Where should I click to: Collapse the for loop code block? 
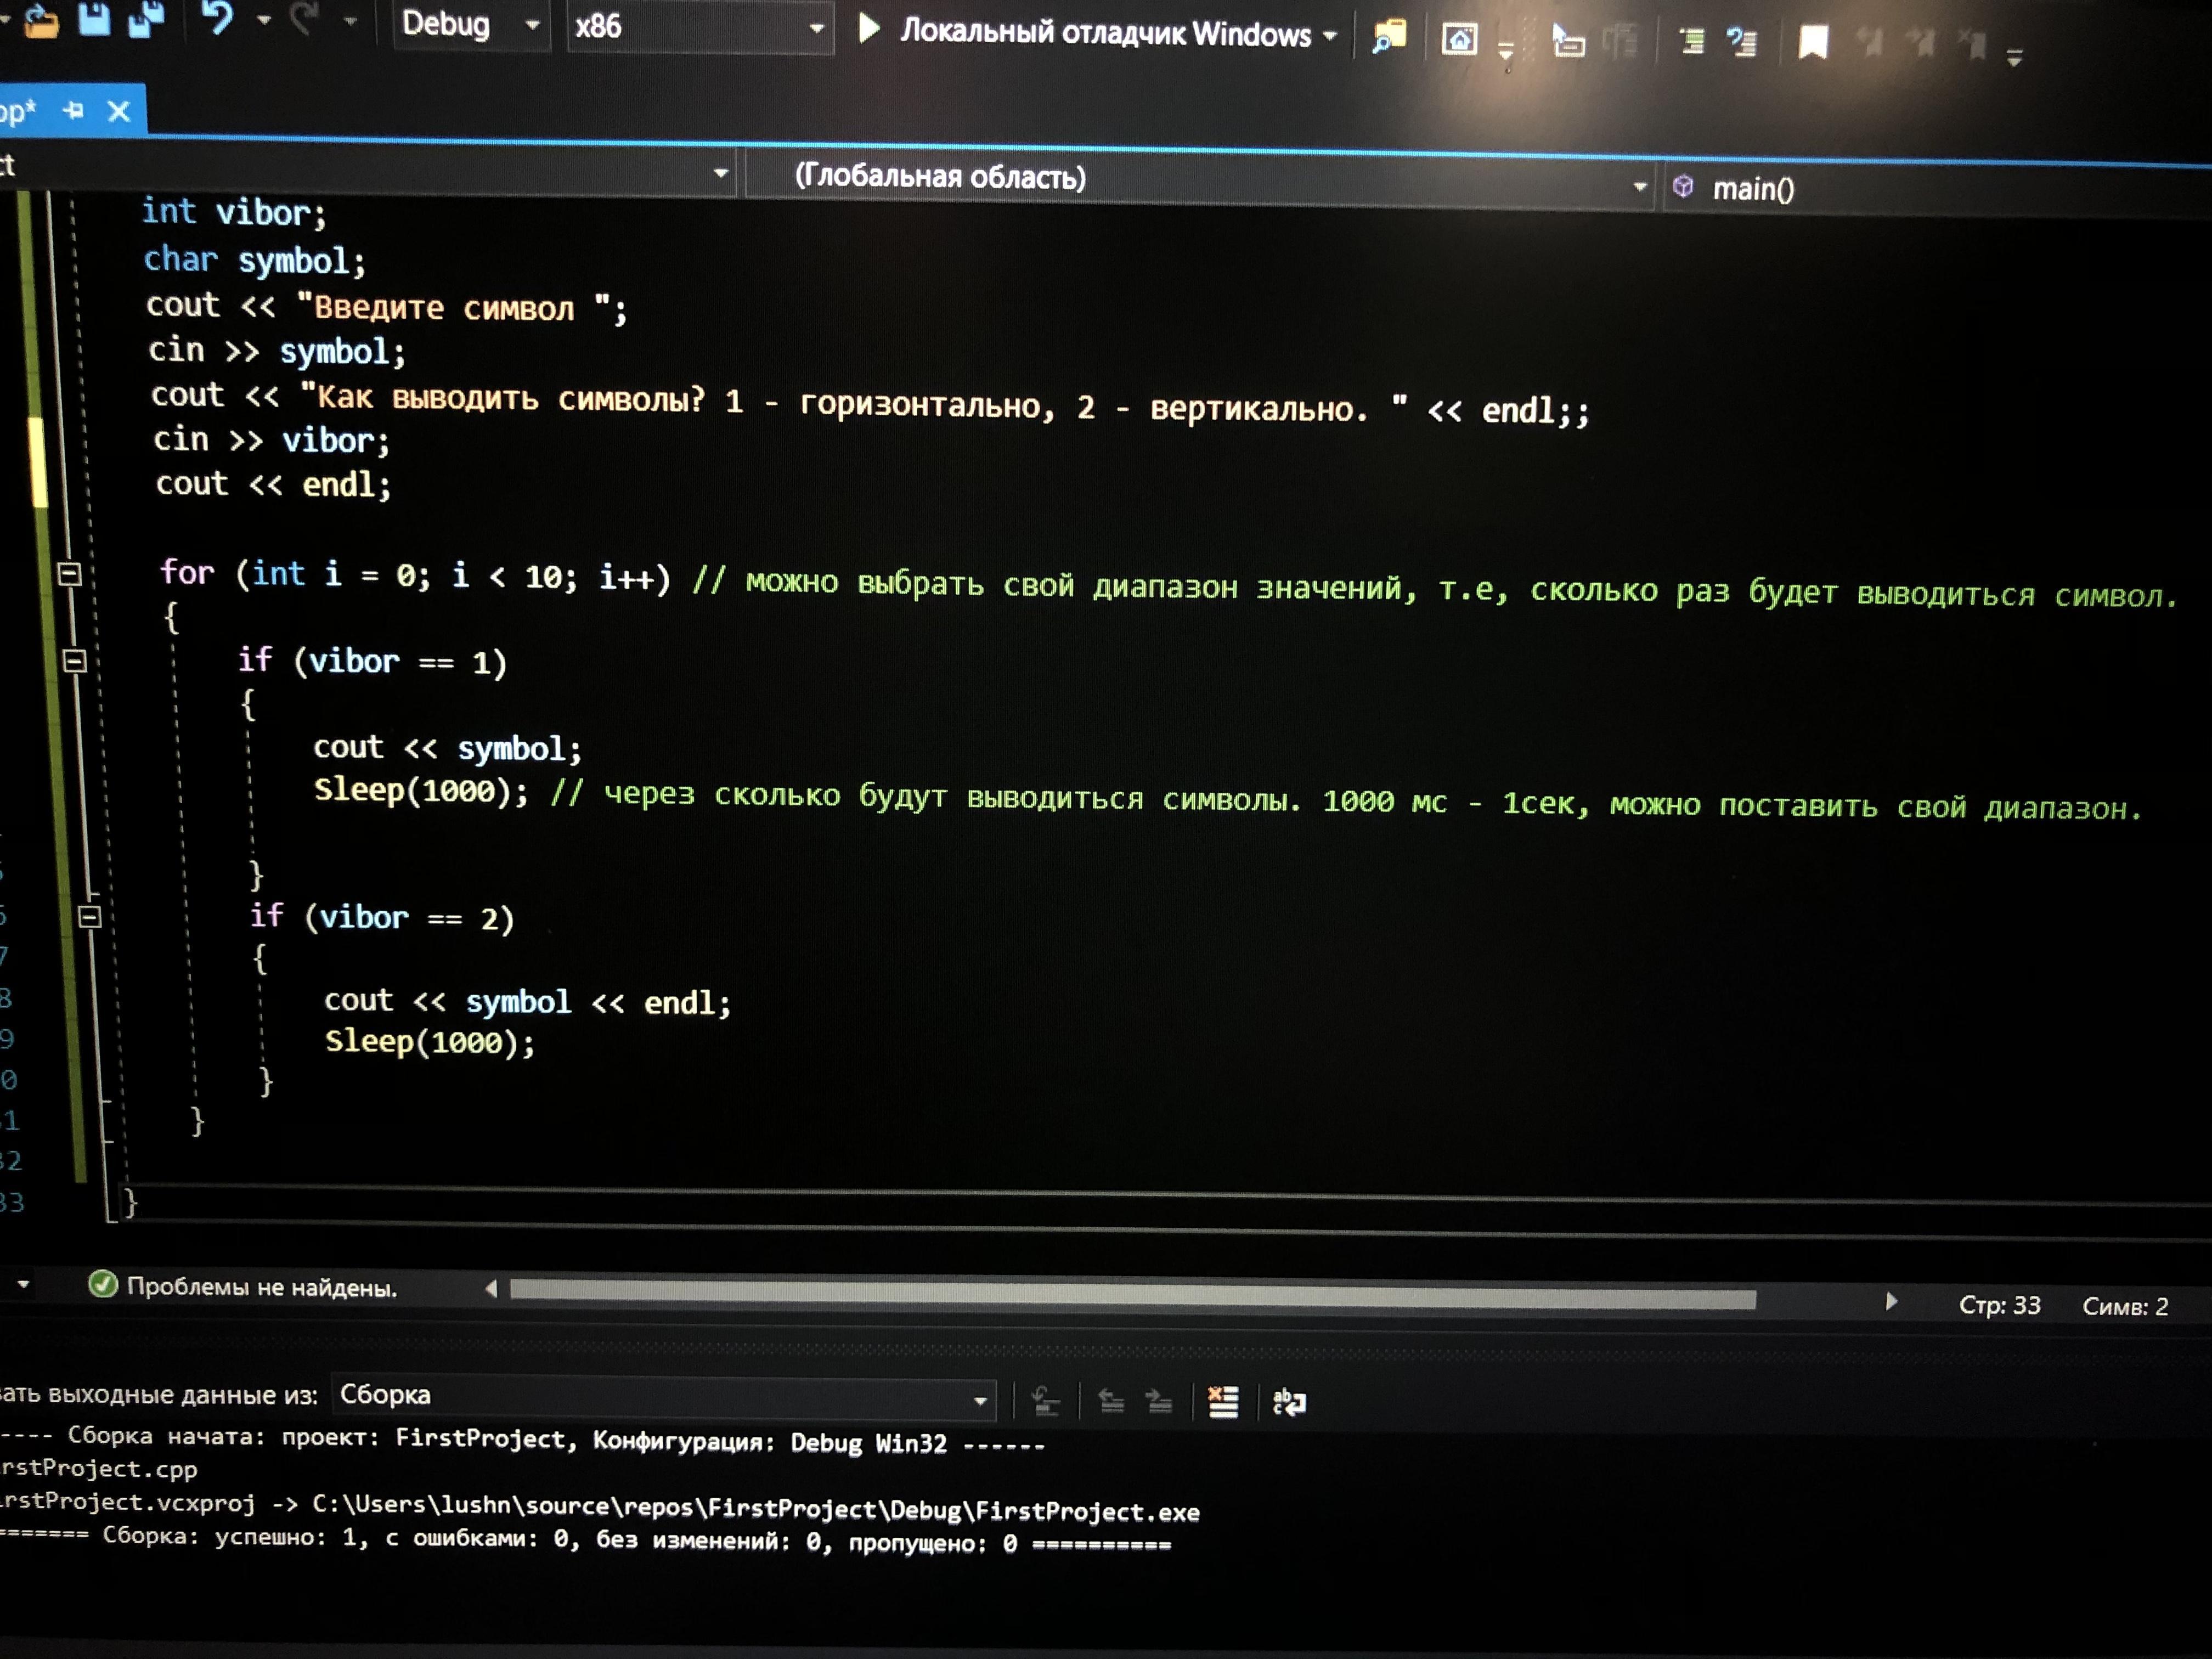(x=69, y=574)
